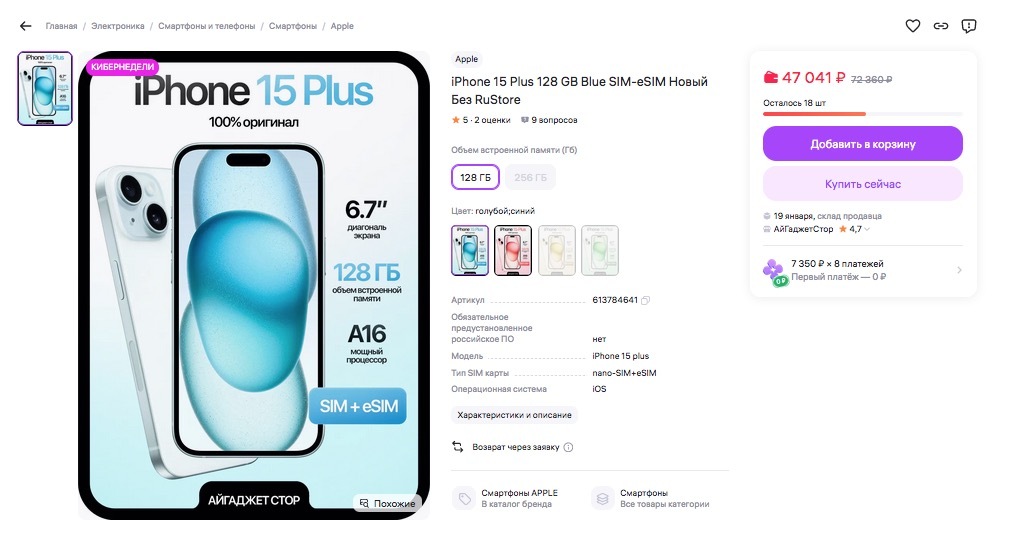Click the Похожие similar items icon

pos(365,504)
